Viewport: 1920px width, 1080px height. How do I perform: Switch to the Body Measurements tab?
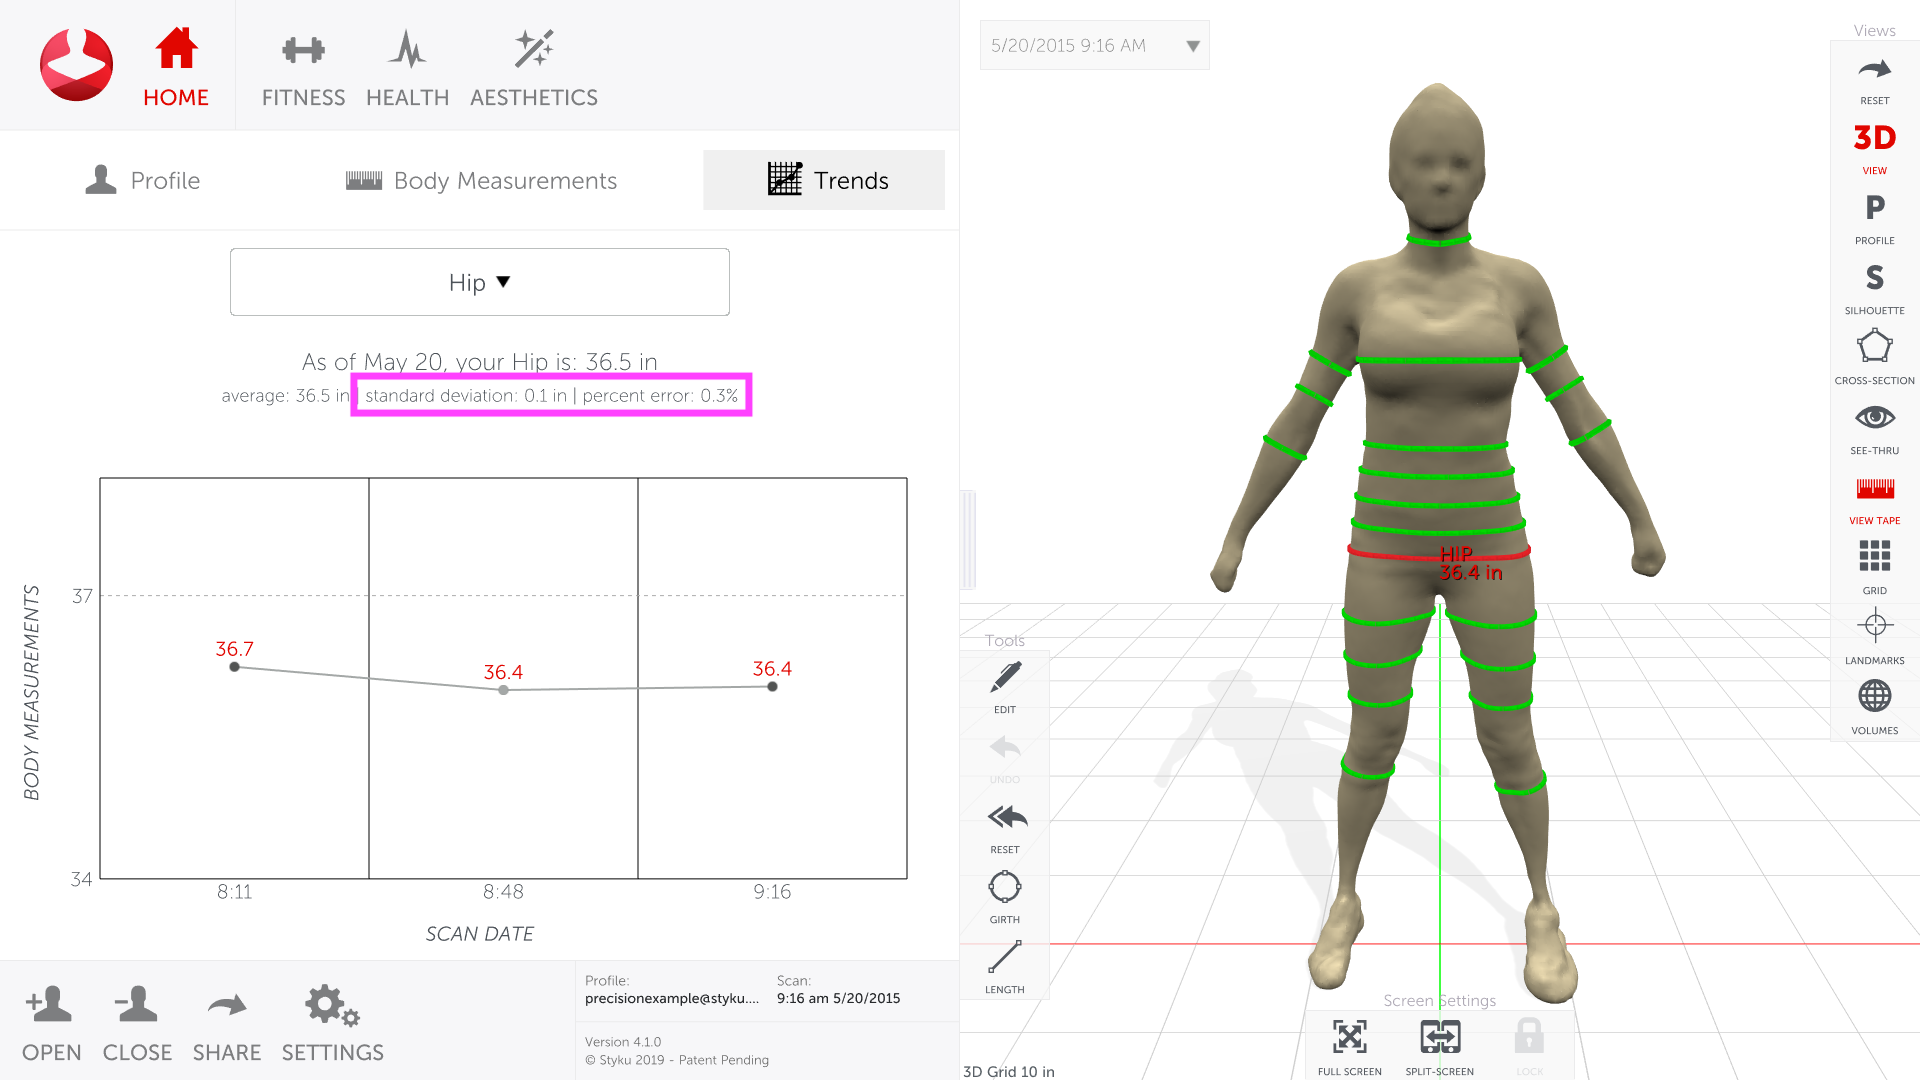coord(482,181)
